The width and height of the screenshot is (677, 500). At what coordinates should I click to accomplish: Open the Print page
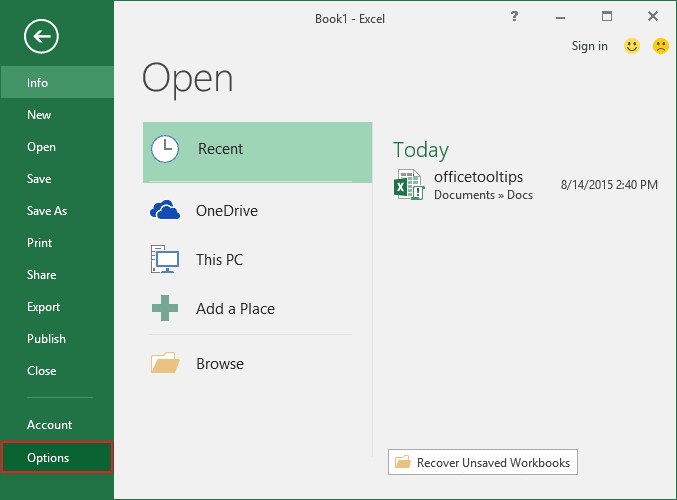click(40, 243)
